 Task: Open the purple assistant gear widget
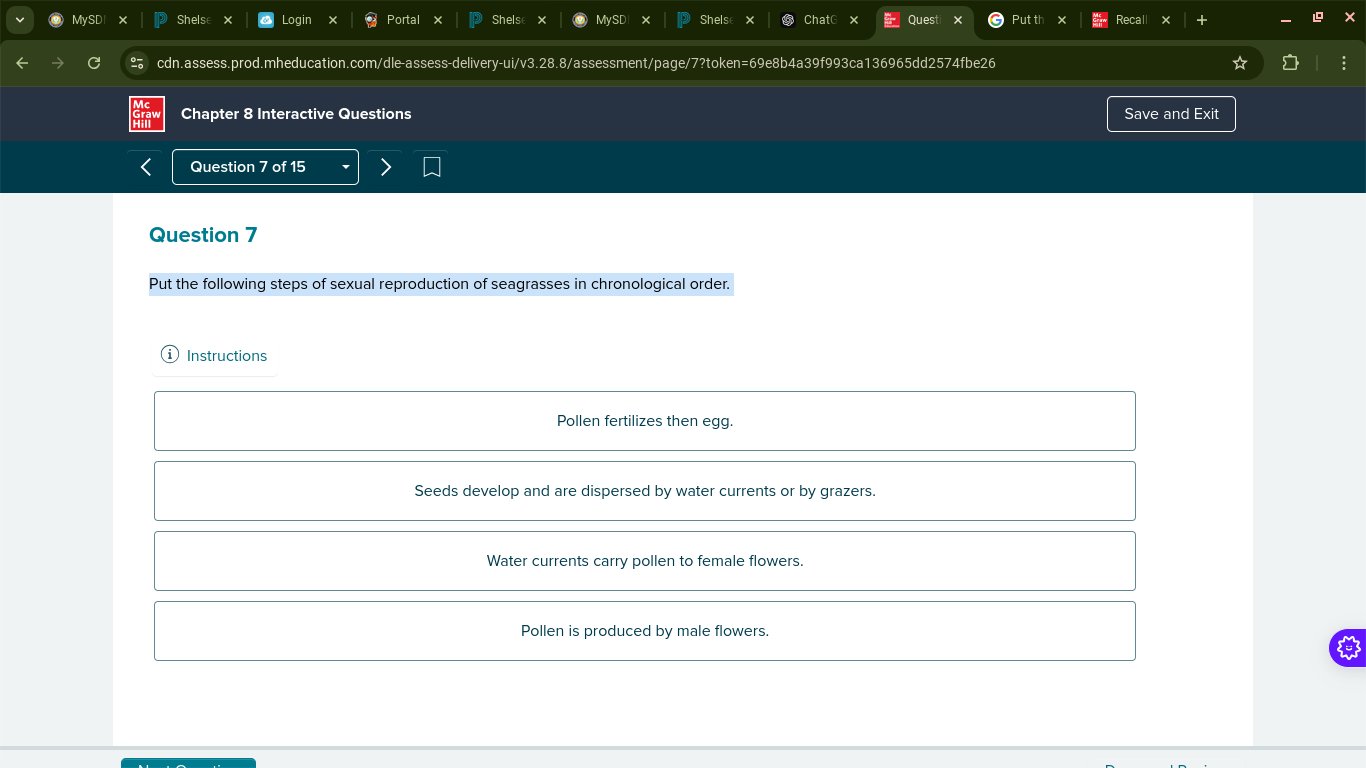point(1348,648)
